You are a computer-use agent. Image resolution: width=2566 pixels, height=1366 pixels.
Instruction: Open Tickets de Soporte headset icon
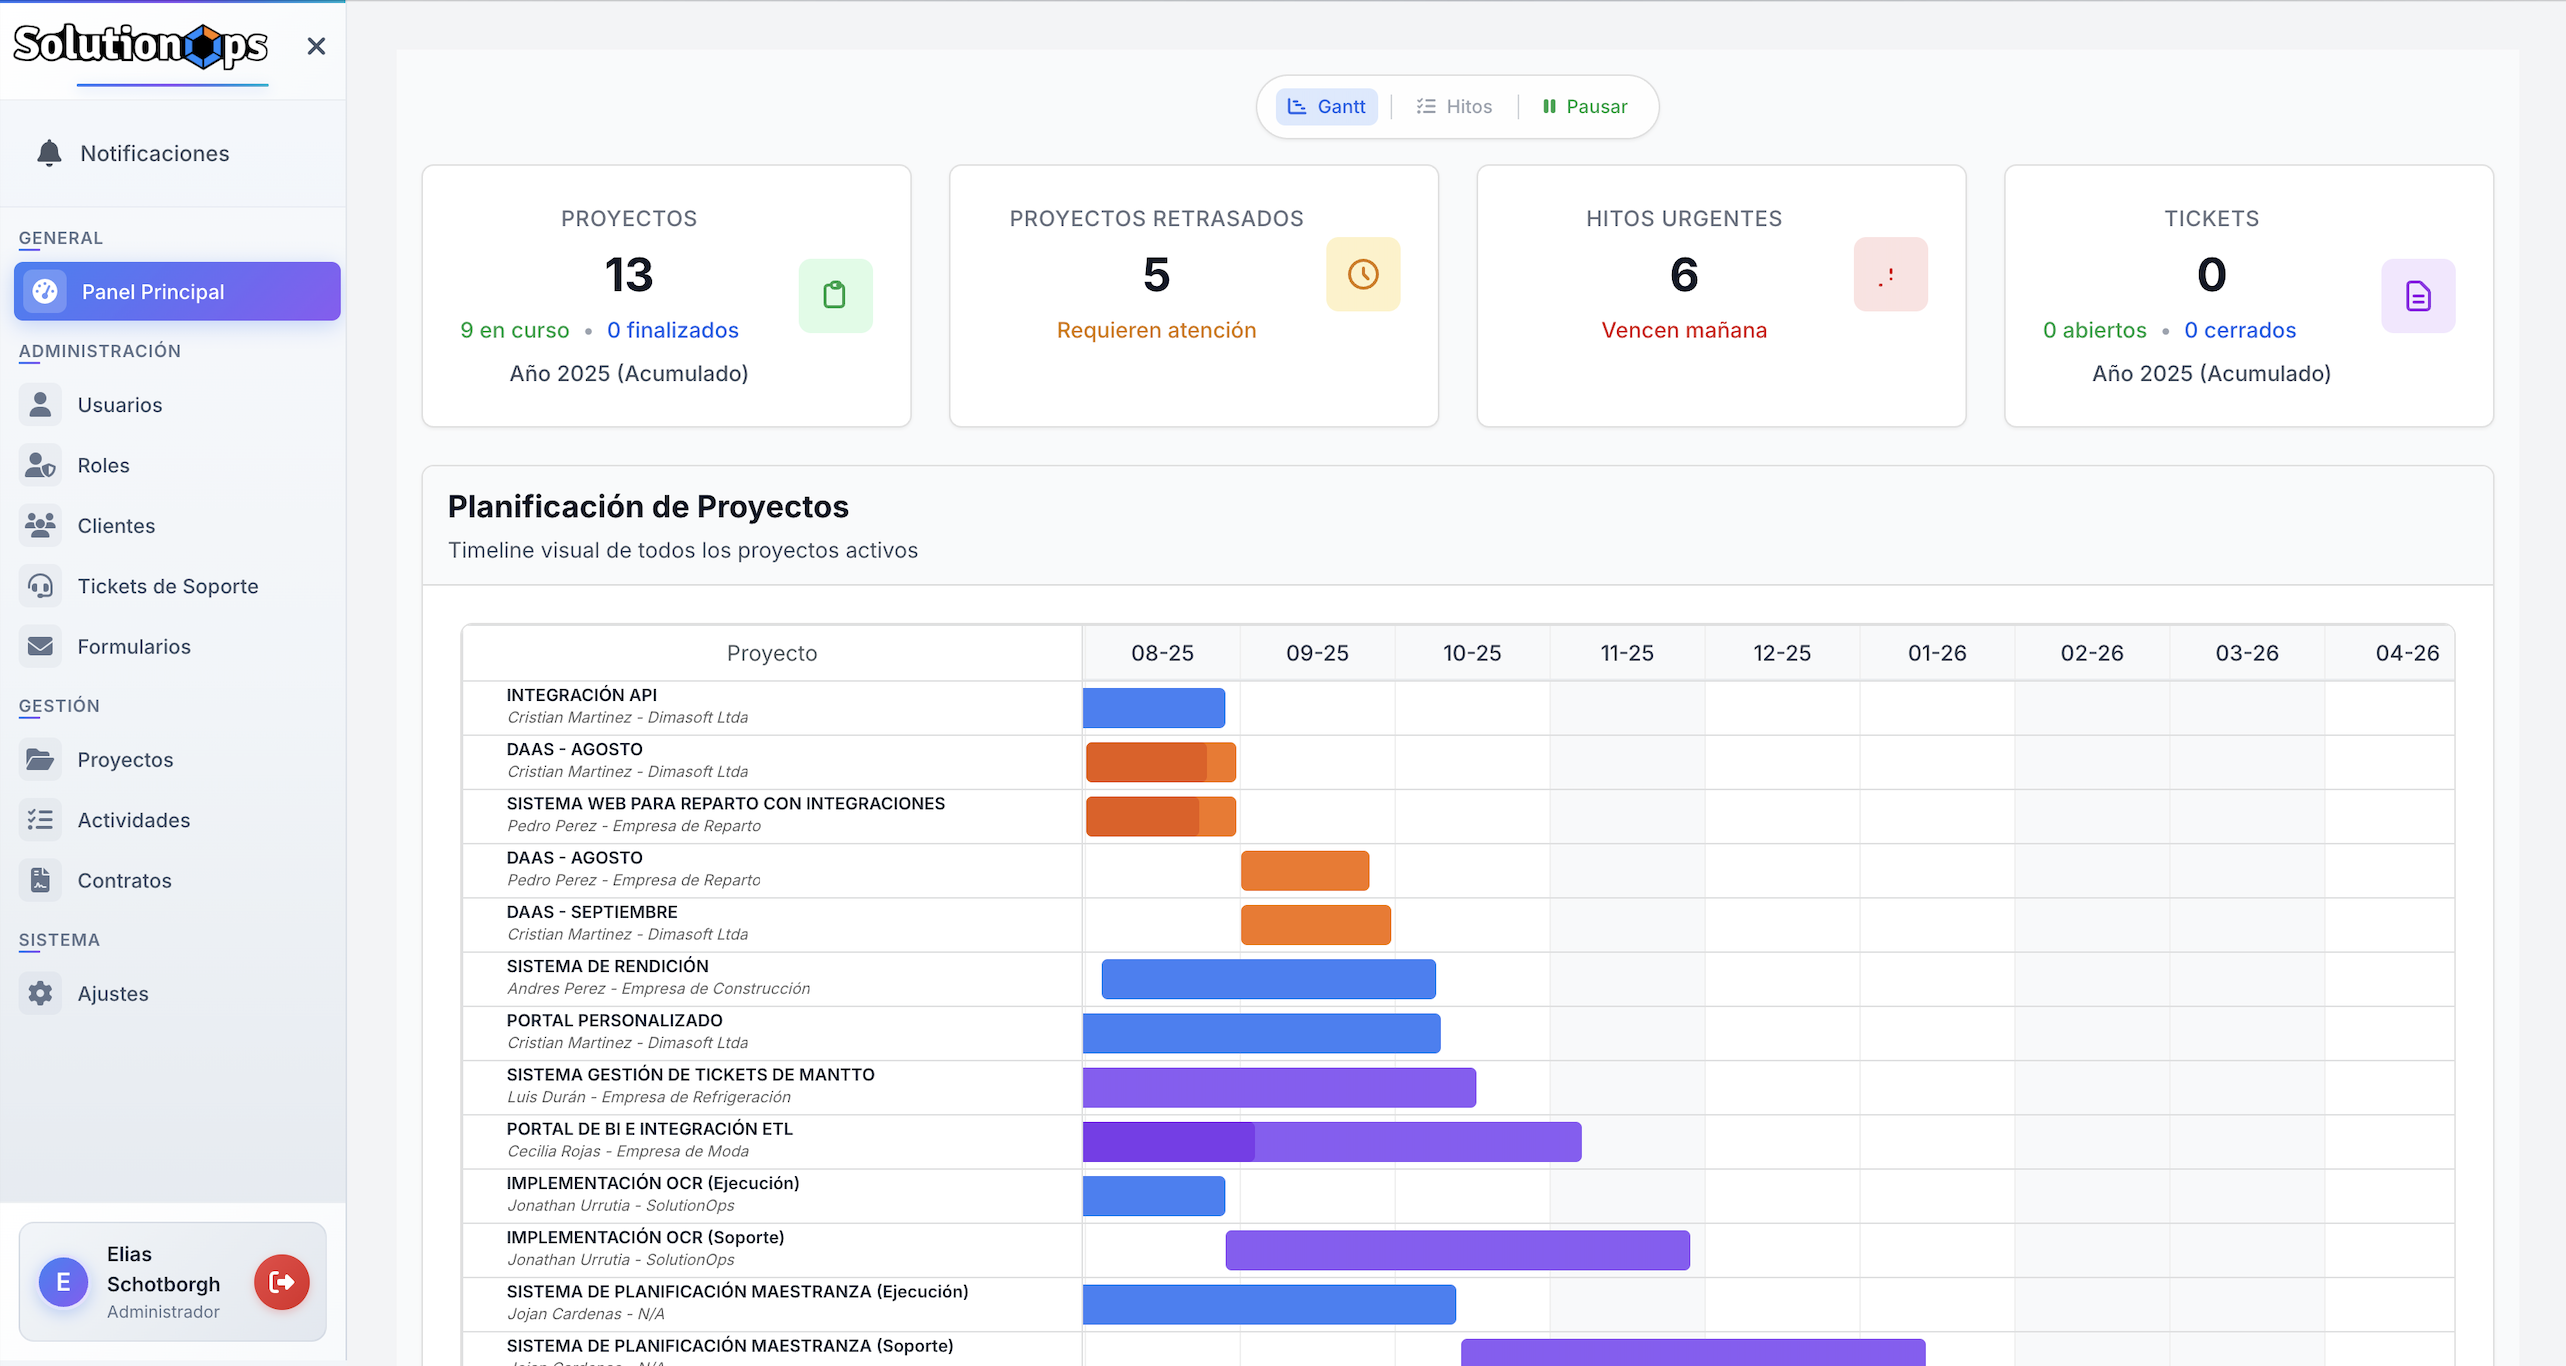click(x=40, y=586)
